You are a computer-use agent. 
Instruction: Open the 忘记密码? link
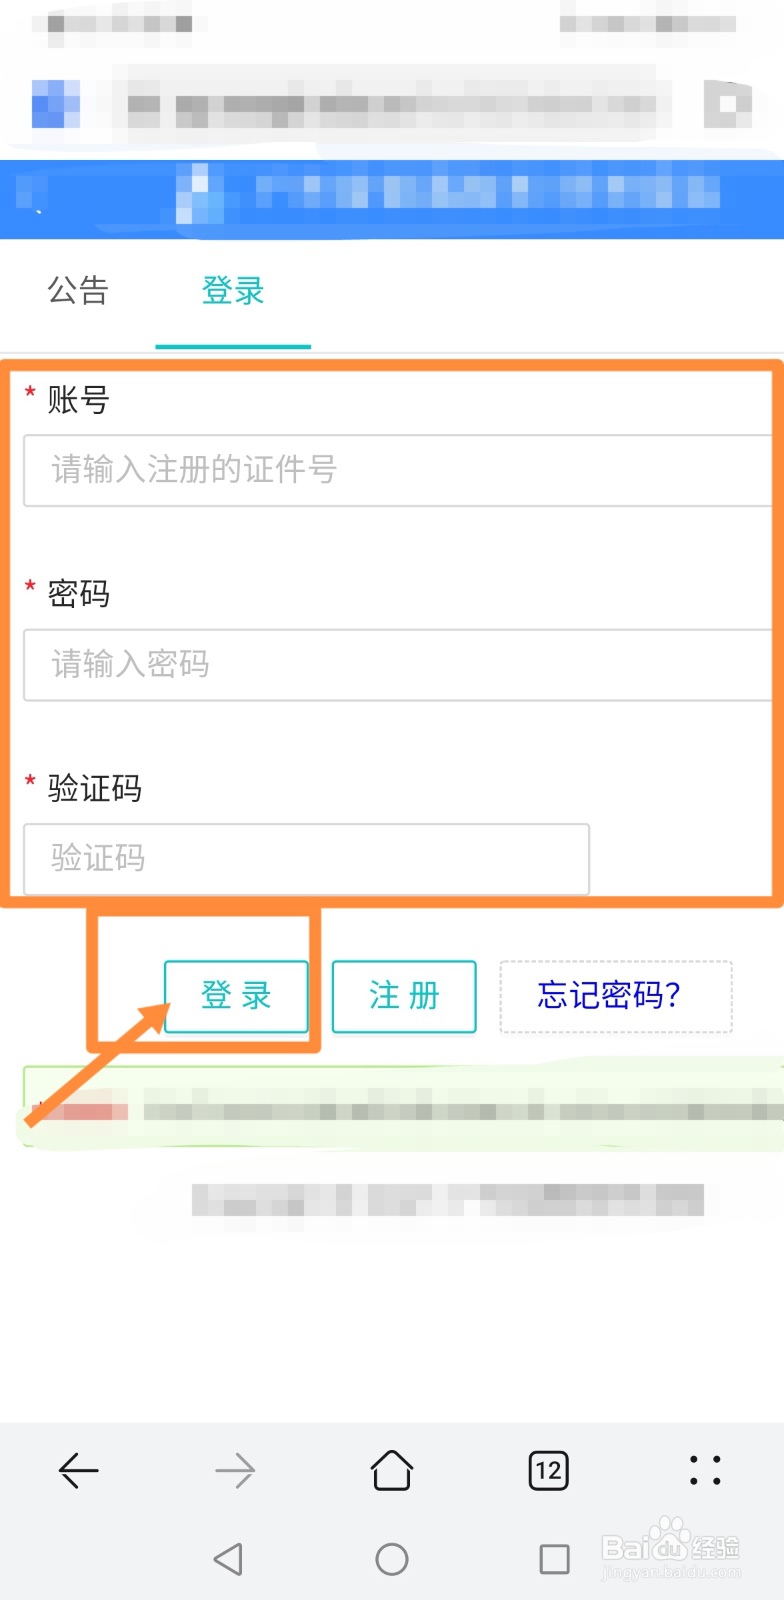coord(610,996)
